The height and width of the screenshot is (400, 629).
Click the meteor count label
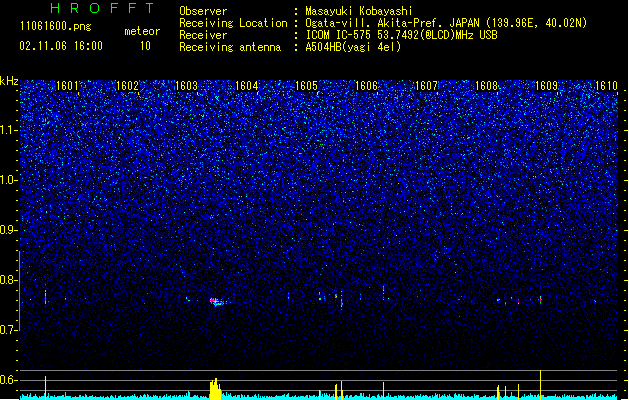(x=142, y=31)
